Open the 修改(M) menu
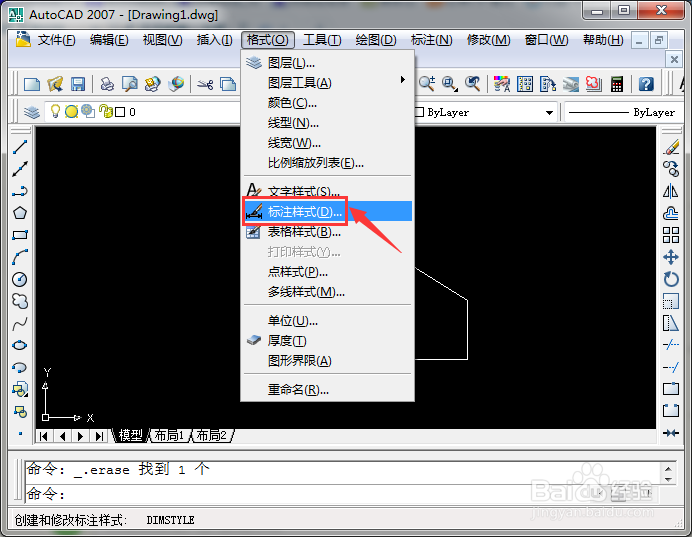 (488, 40)
